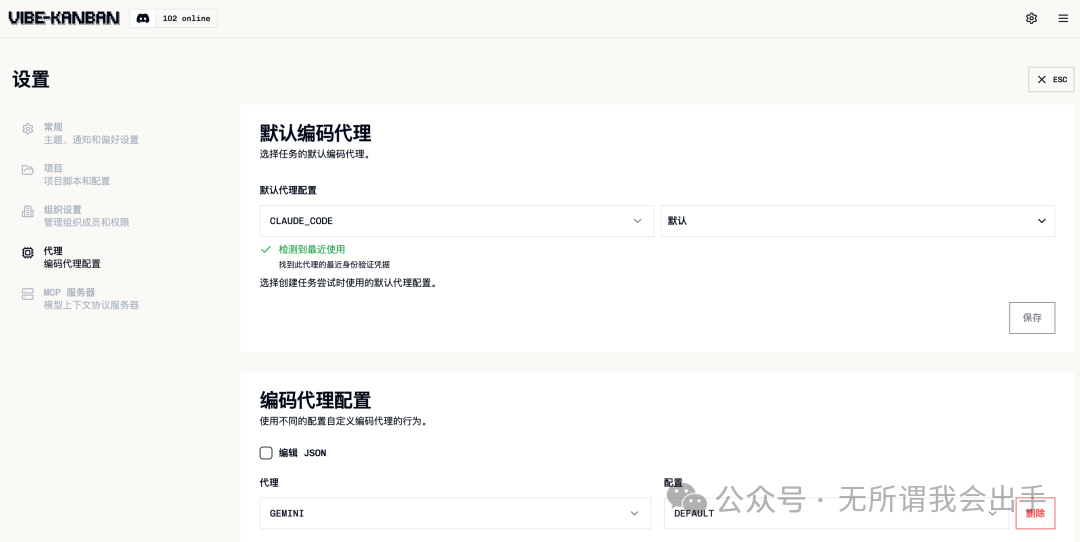This screenshot has width=1080, height=542.
Task: Click the MCP 服务器 server icon
Action: pyautogui.click(x=28, y=294)
